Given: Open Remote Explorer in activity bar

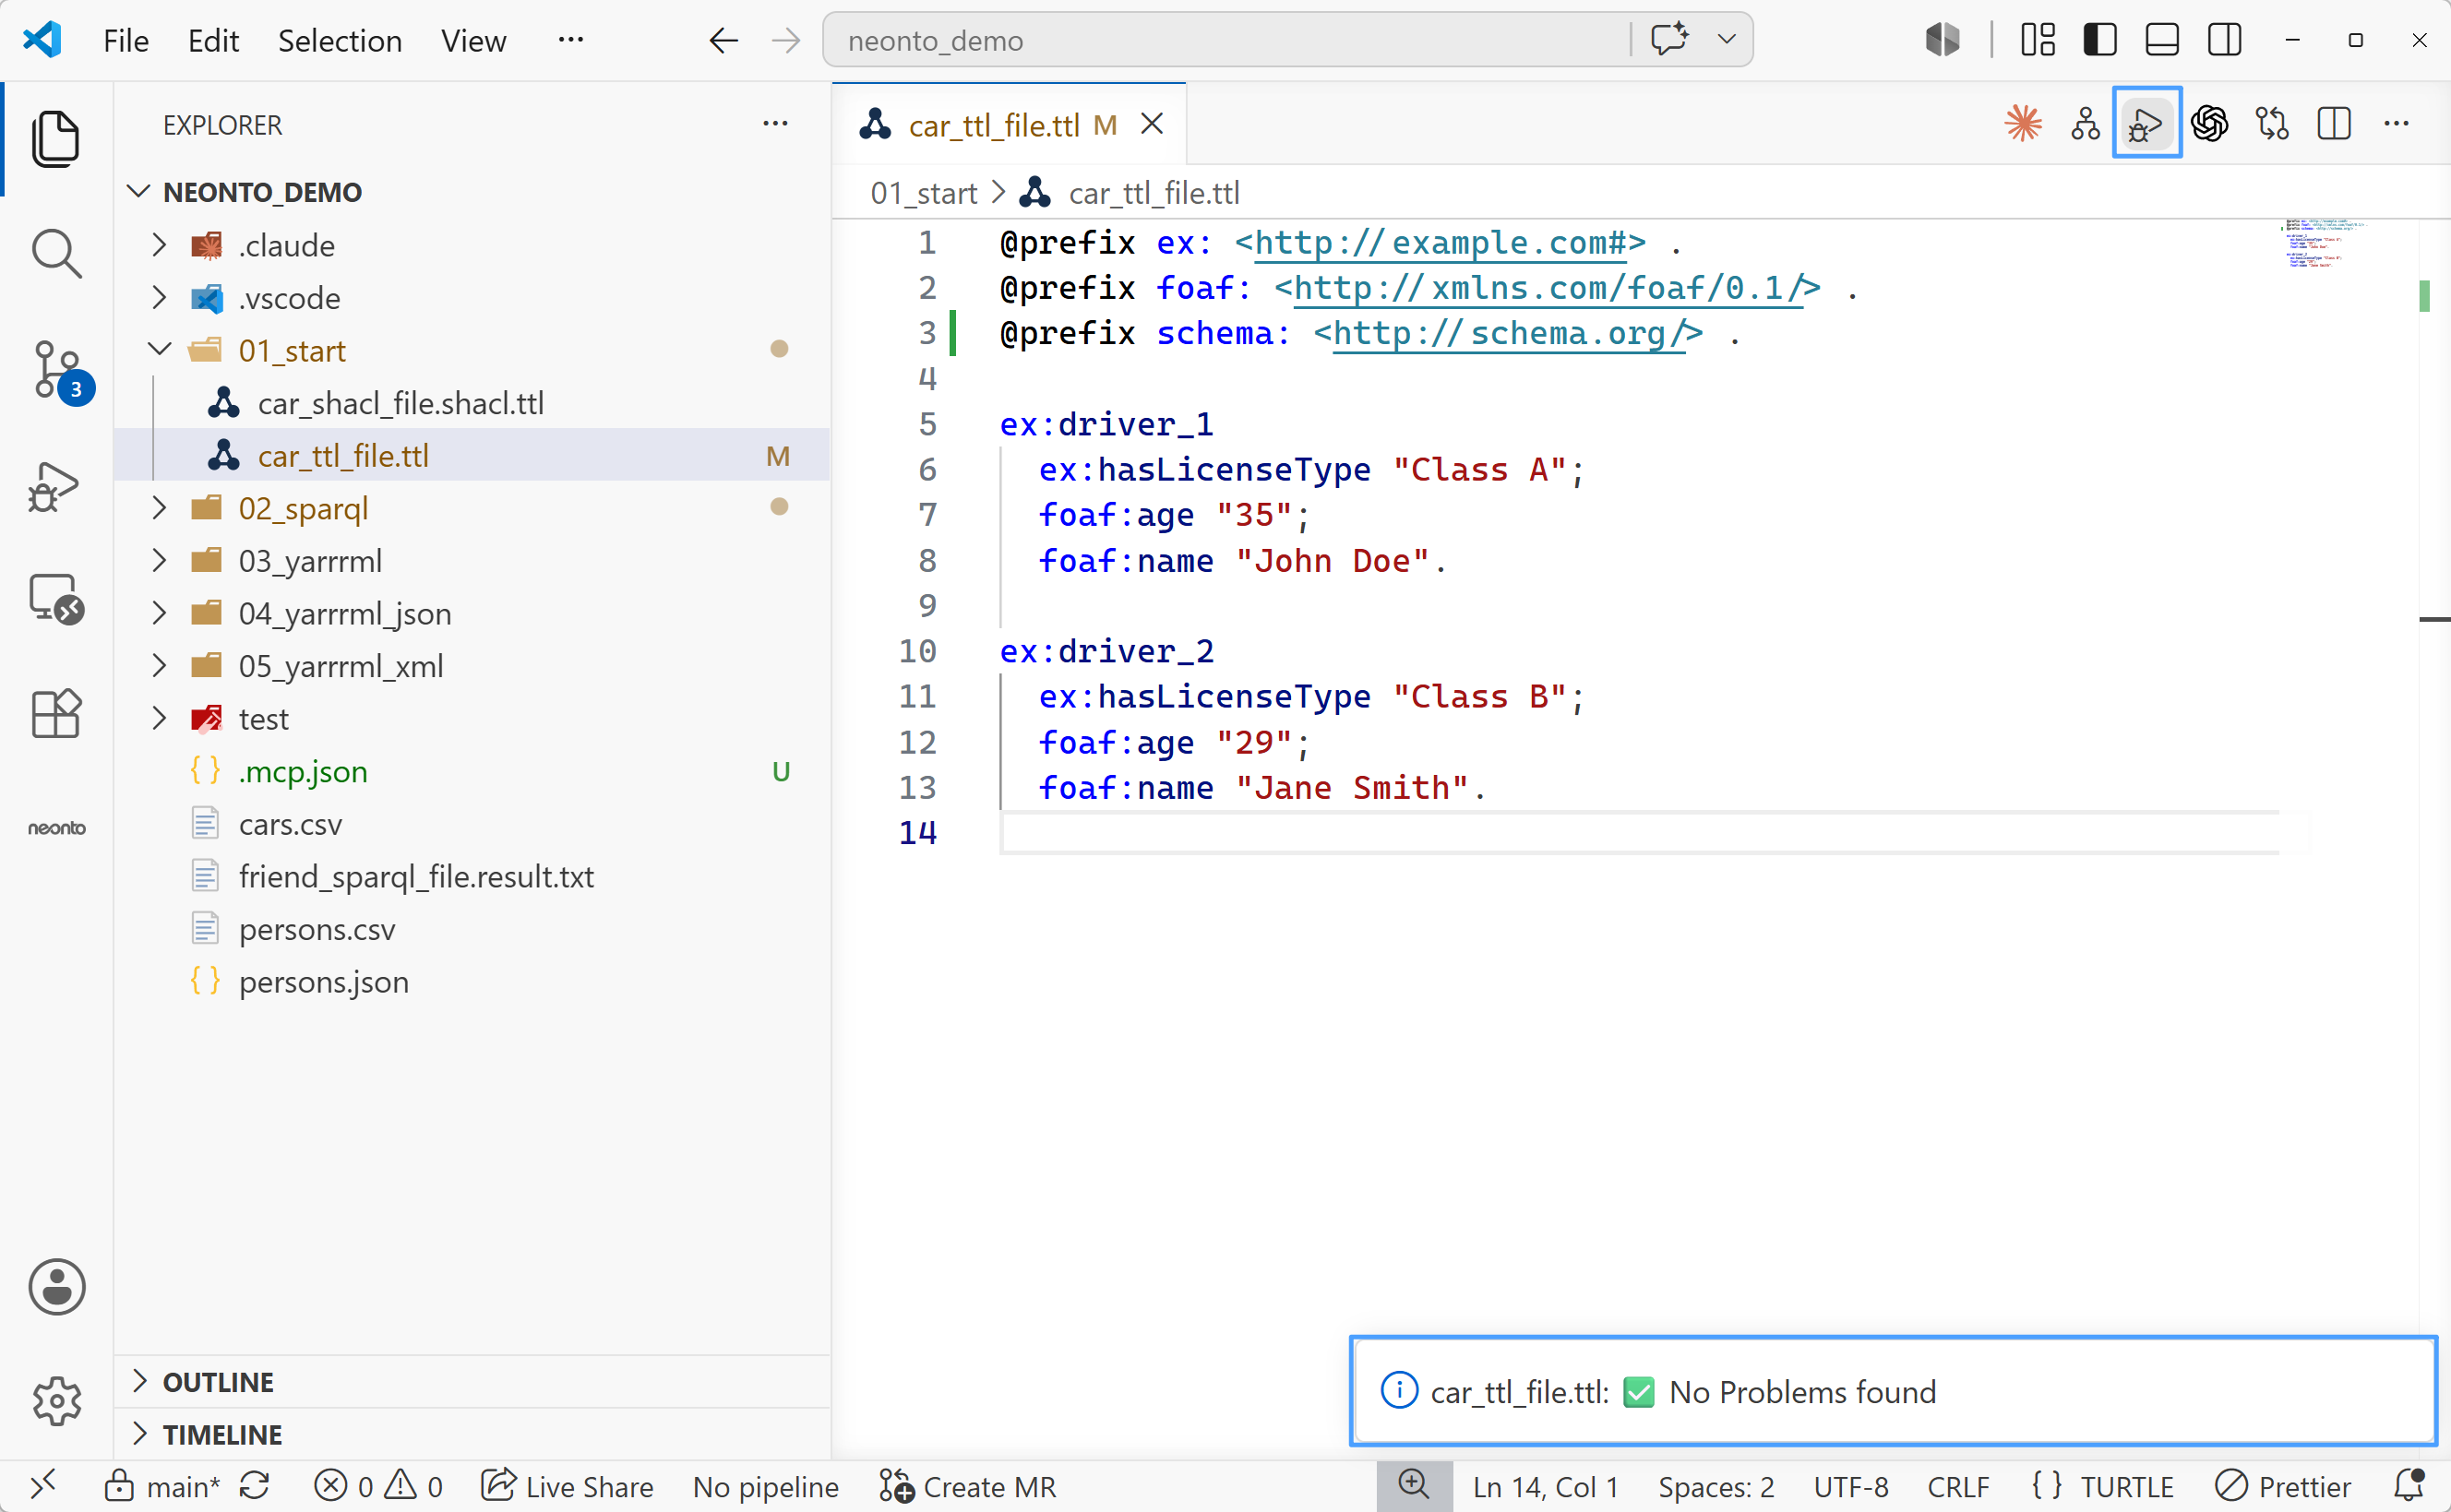Looking at the screenshot, I should [x=56, y=599].
